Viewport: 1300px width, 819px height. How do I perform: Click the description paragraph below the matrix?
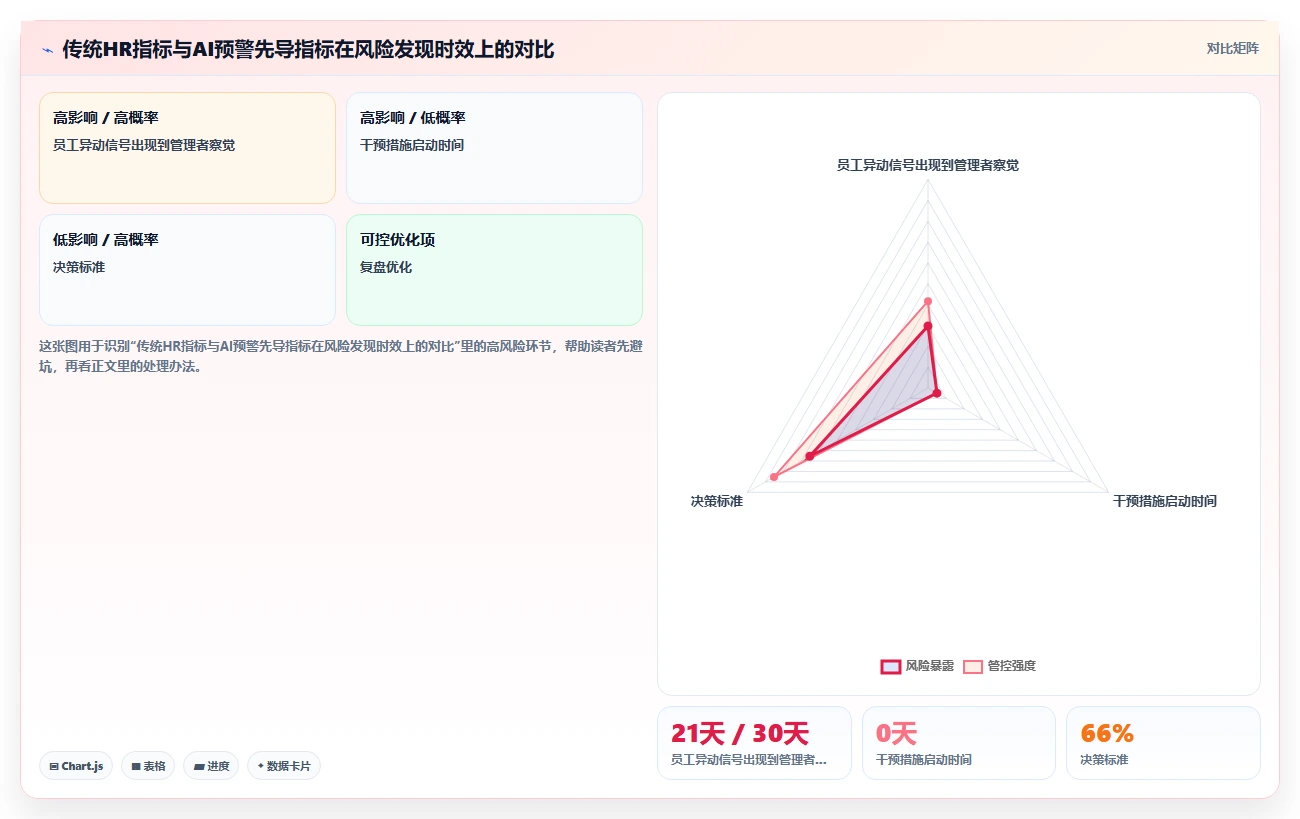pos(340,356)
